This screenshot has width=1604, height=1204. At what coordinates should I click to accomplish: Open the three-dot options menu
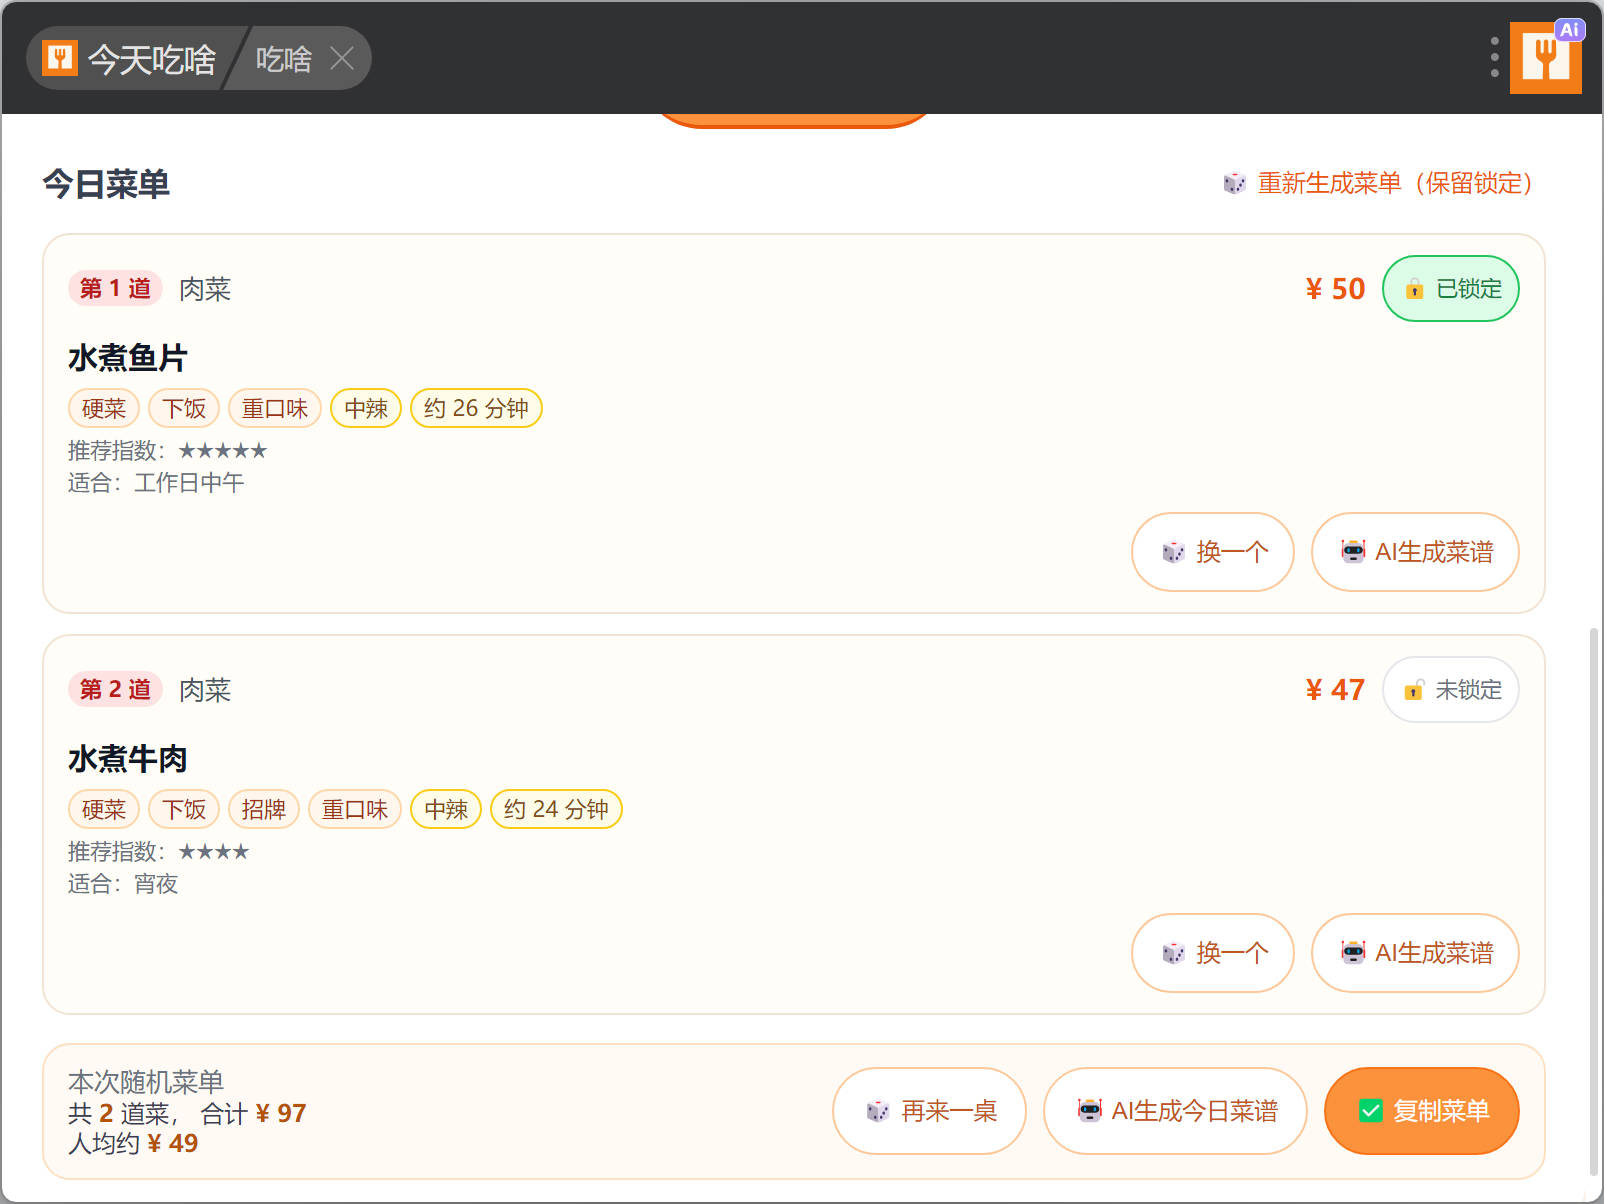click(1494, 57)
